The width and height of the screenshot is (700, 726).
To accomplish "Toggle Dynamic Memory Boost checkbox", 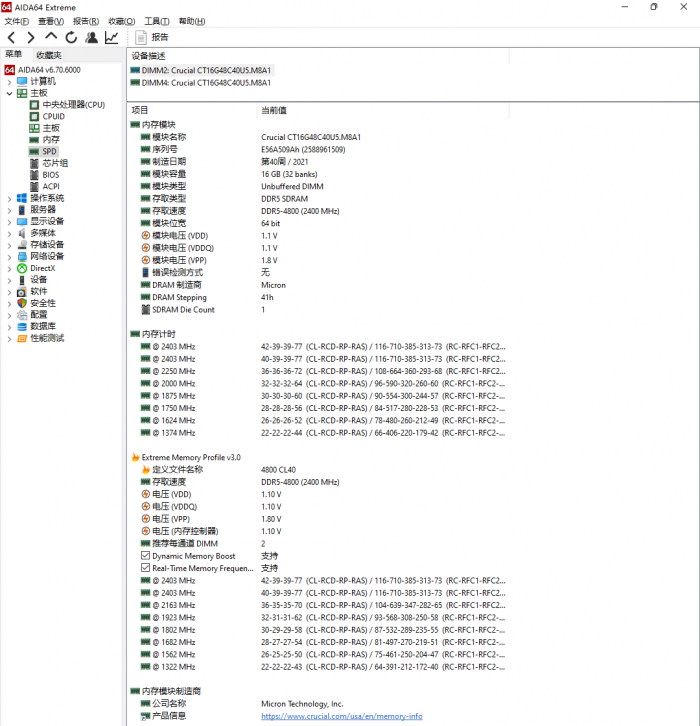I will click(145, 556).
